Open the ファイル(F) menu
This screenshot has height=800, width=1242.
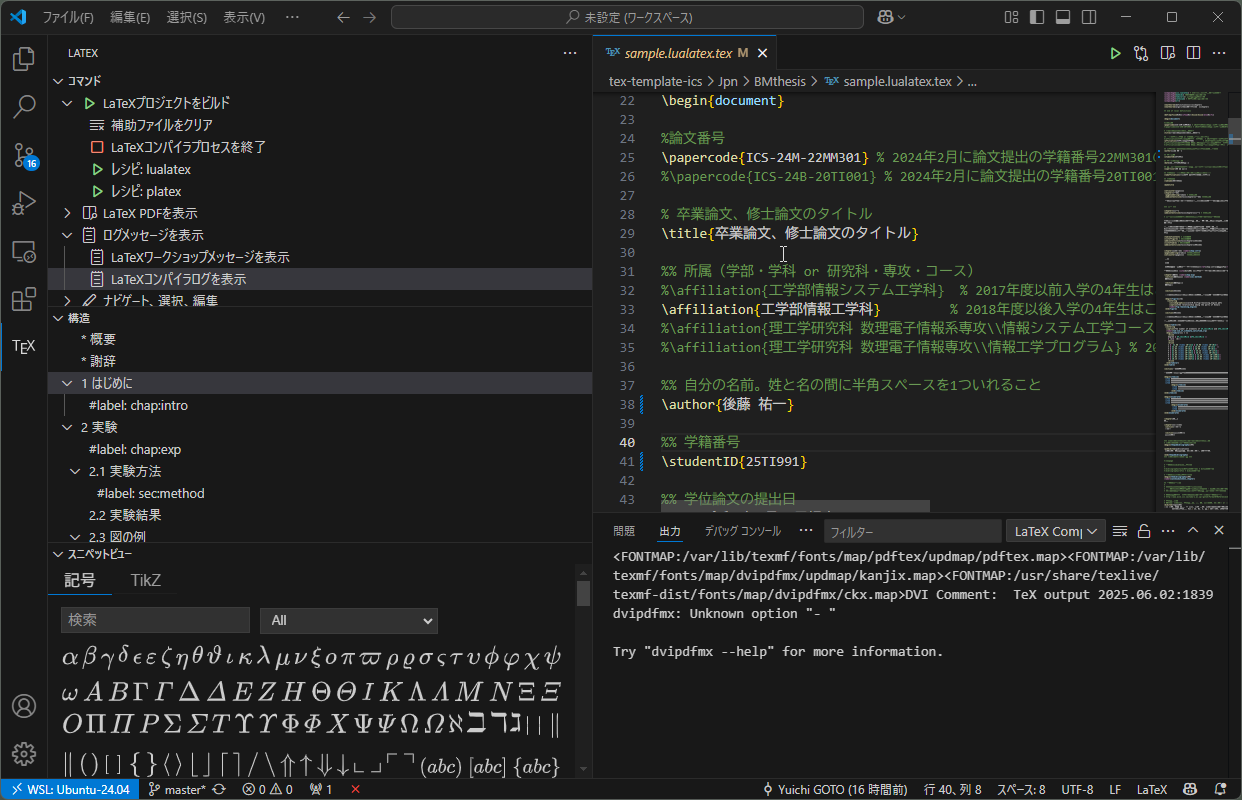pos(68,17)
